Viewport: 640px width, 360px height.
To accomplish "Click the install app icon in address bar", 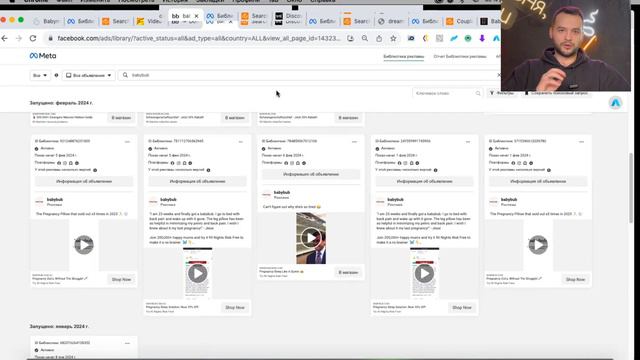I will (x=351, y=38).
